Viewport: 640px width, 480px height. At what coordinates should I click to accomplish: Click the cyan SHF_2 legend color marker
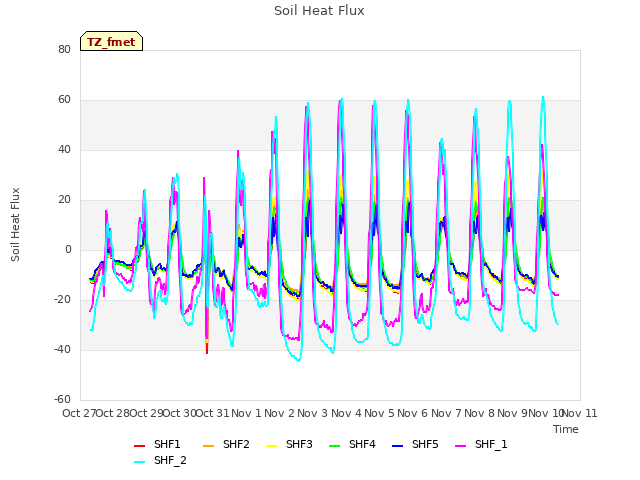[x=140, y=462]
